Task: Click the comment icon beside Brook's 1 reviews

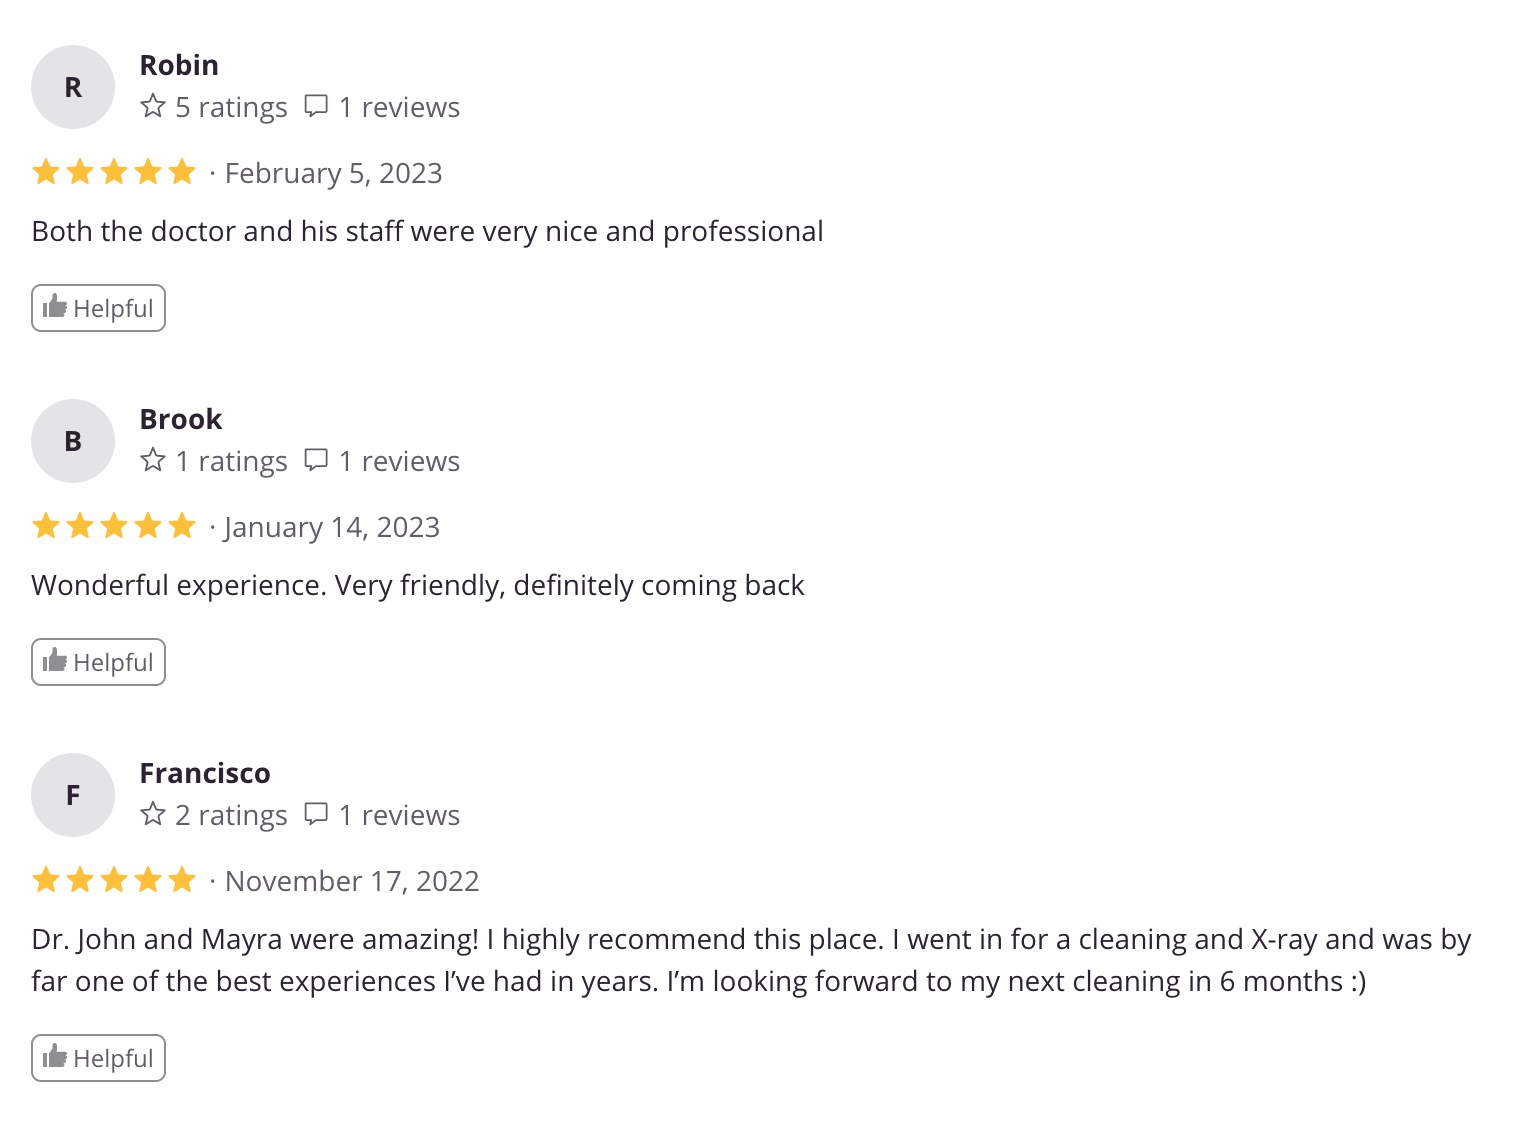Action: 316,460
